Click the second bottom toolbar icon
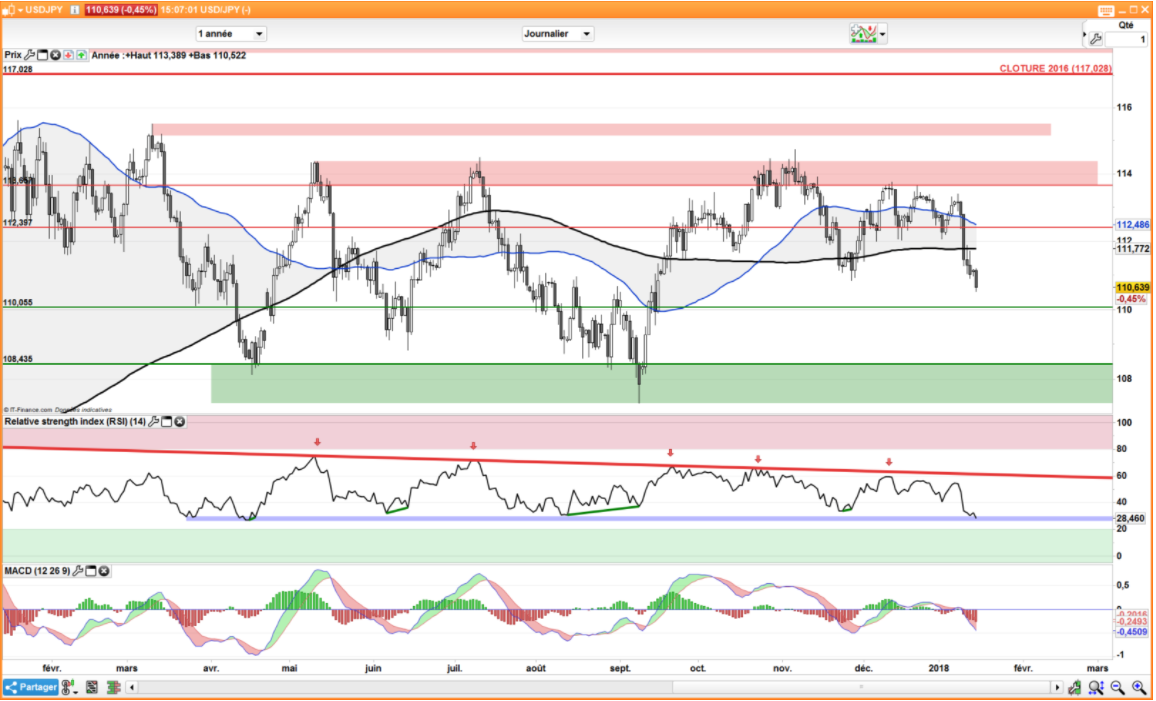 pos(91,688)
